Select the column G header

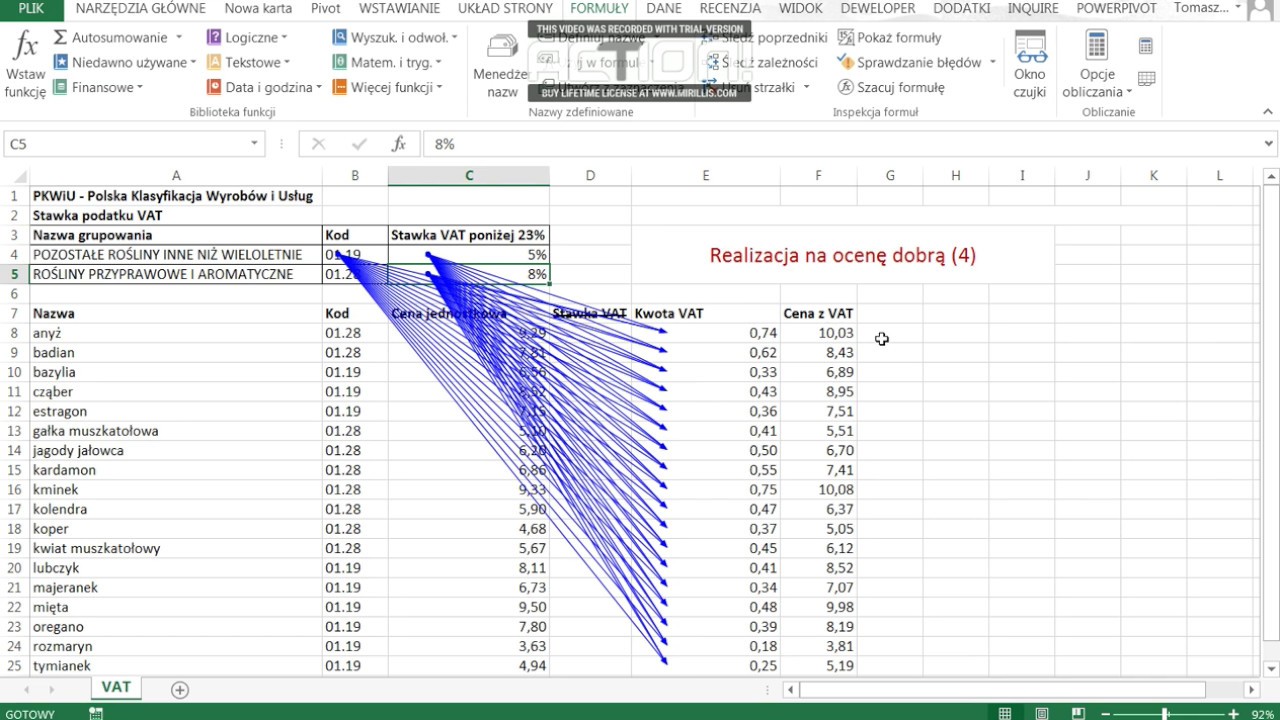tap(890, 176)
